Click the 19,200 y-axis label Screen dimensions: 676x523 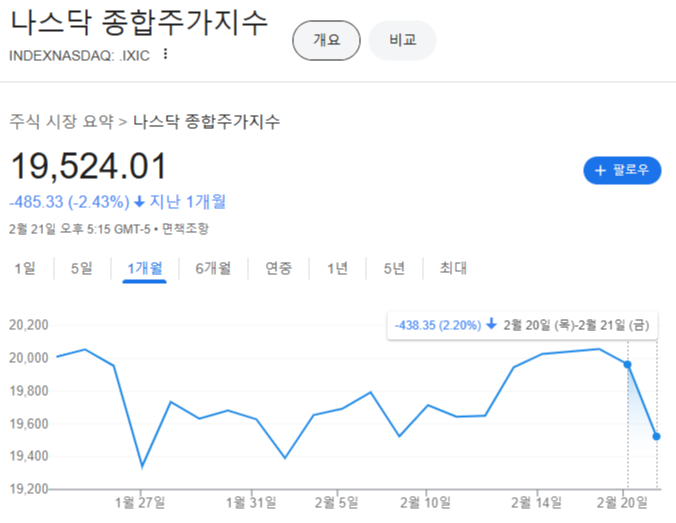coord(28,489)
